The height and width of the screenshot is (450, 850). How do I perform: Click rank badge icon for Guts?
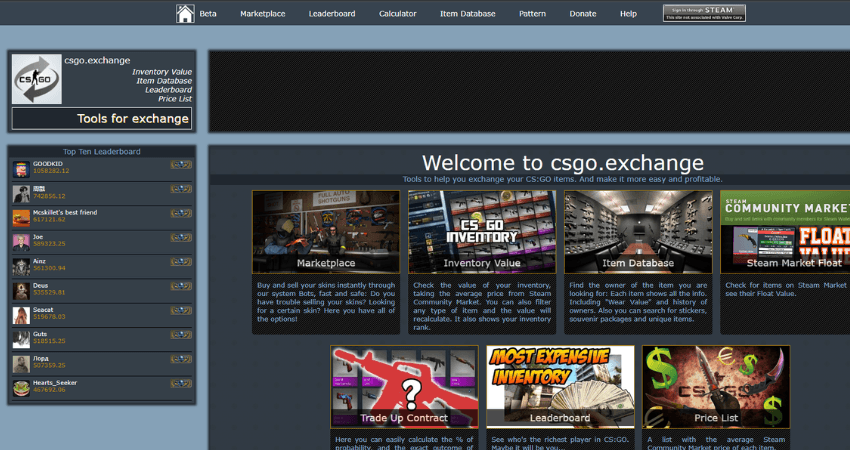point(181,335)
